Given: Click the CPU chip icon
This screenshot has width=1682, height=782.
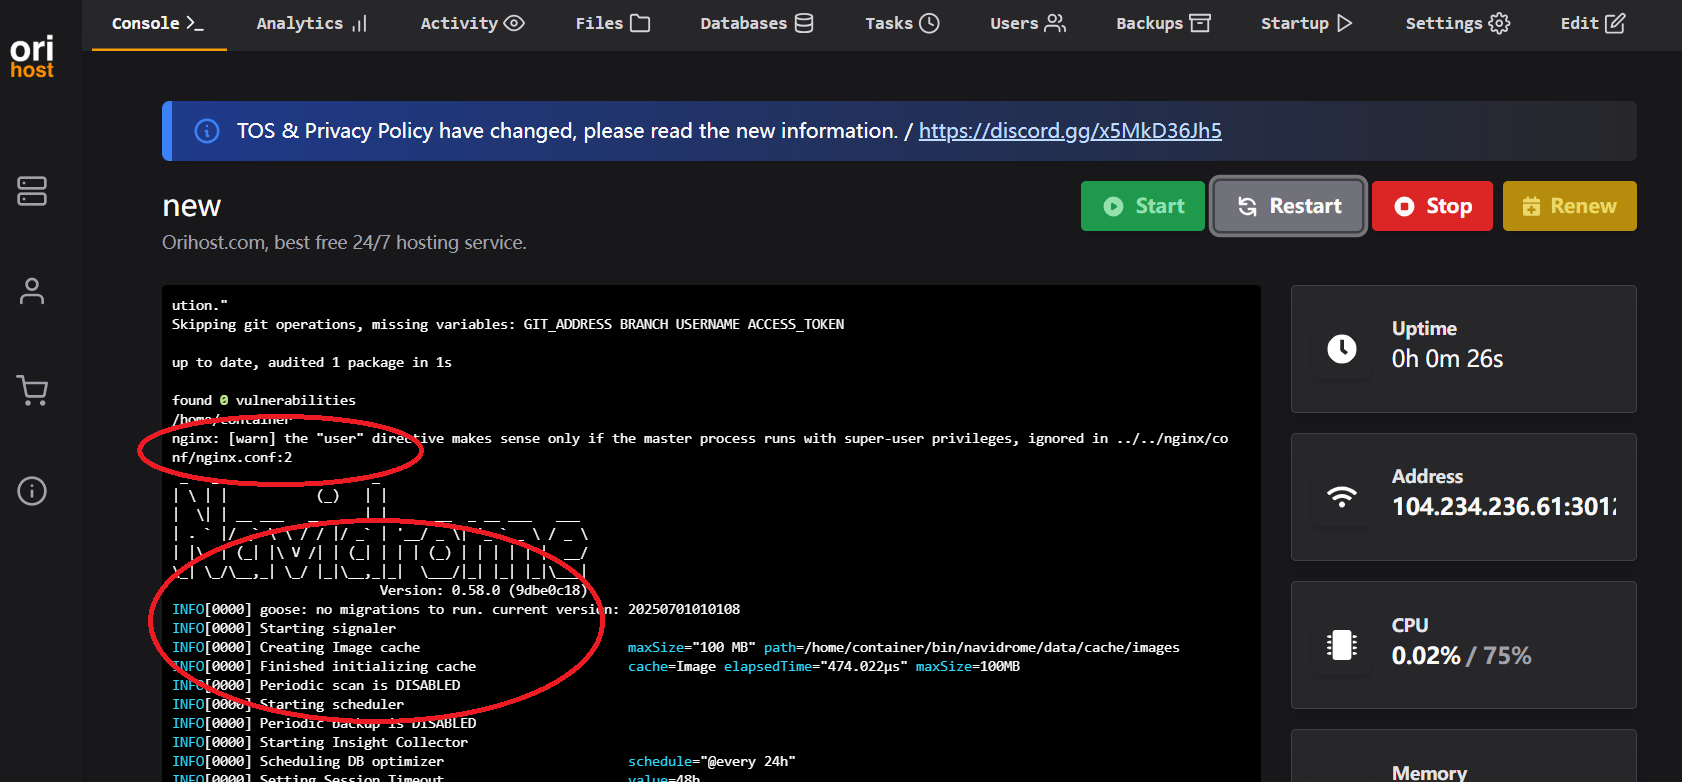Looking at the screenshot, I should [1341, 645].
